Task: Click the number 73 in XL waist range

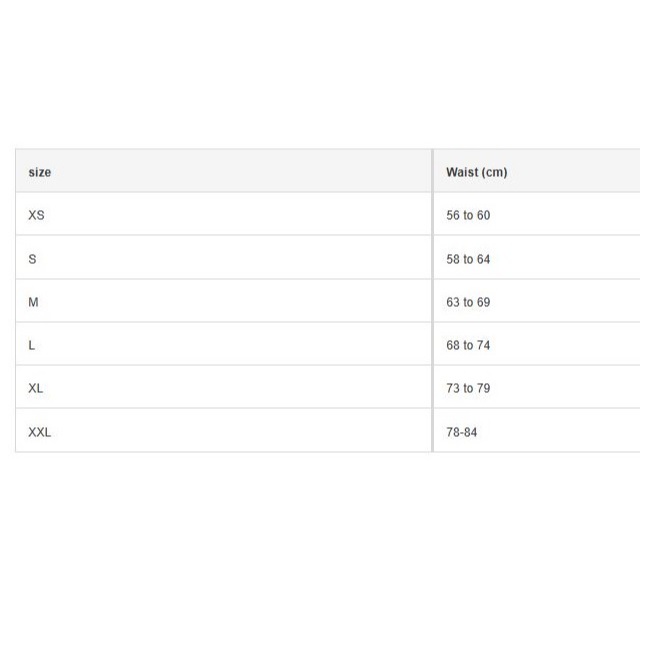Action: pos(453,388)
